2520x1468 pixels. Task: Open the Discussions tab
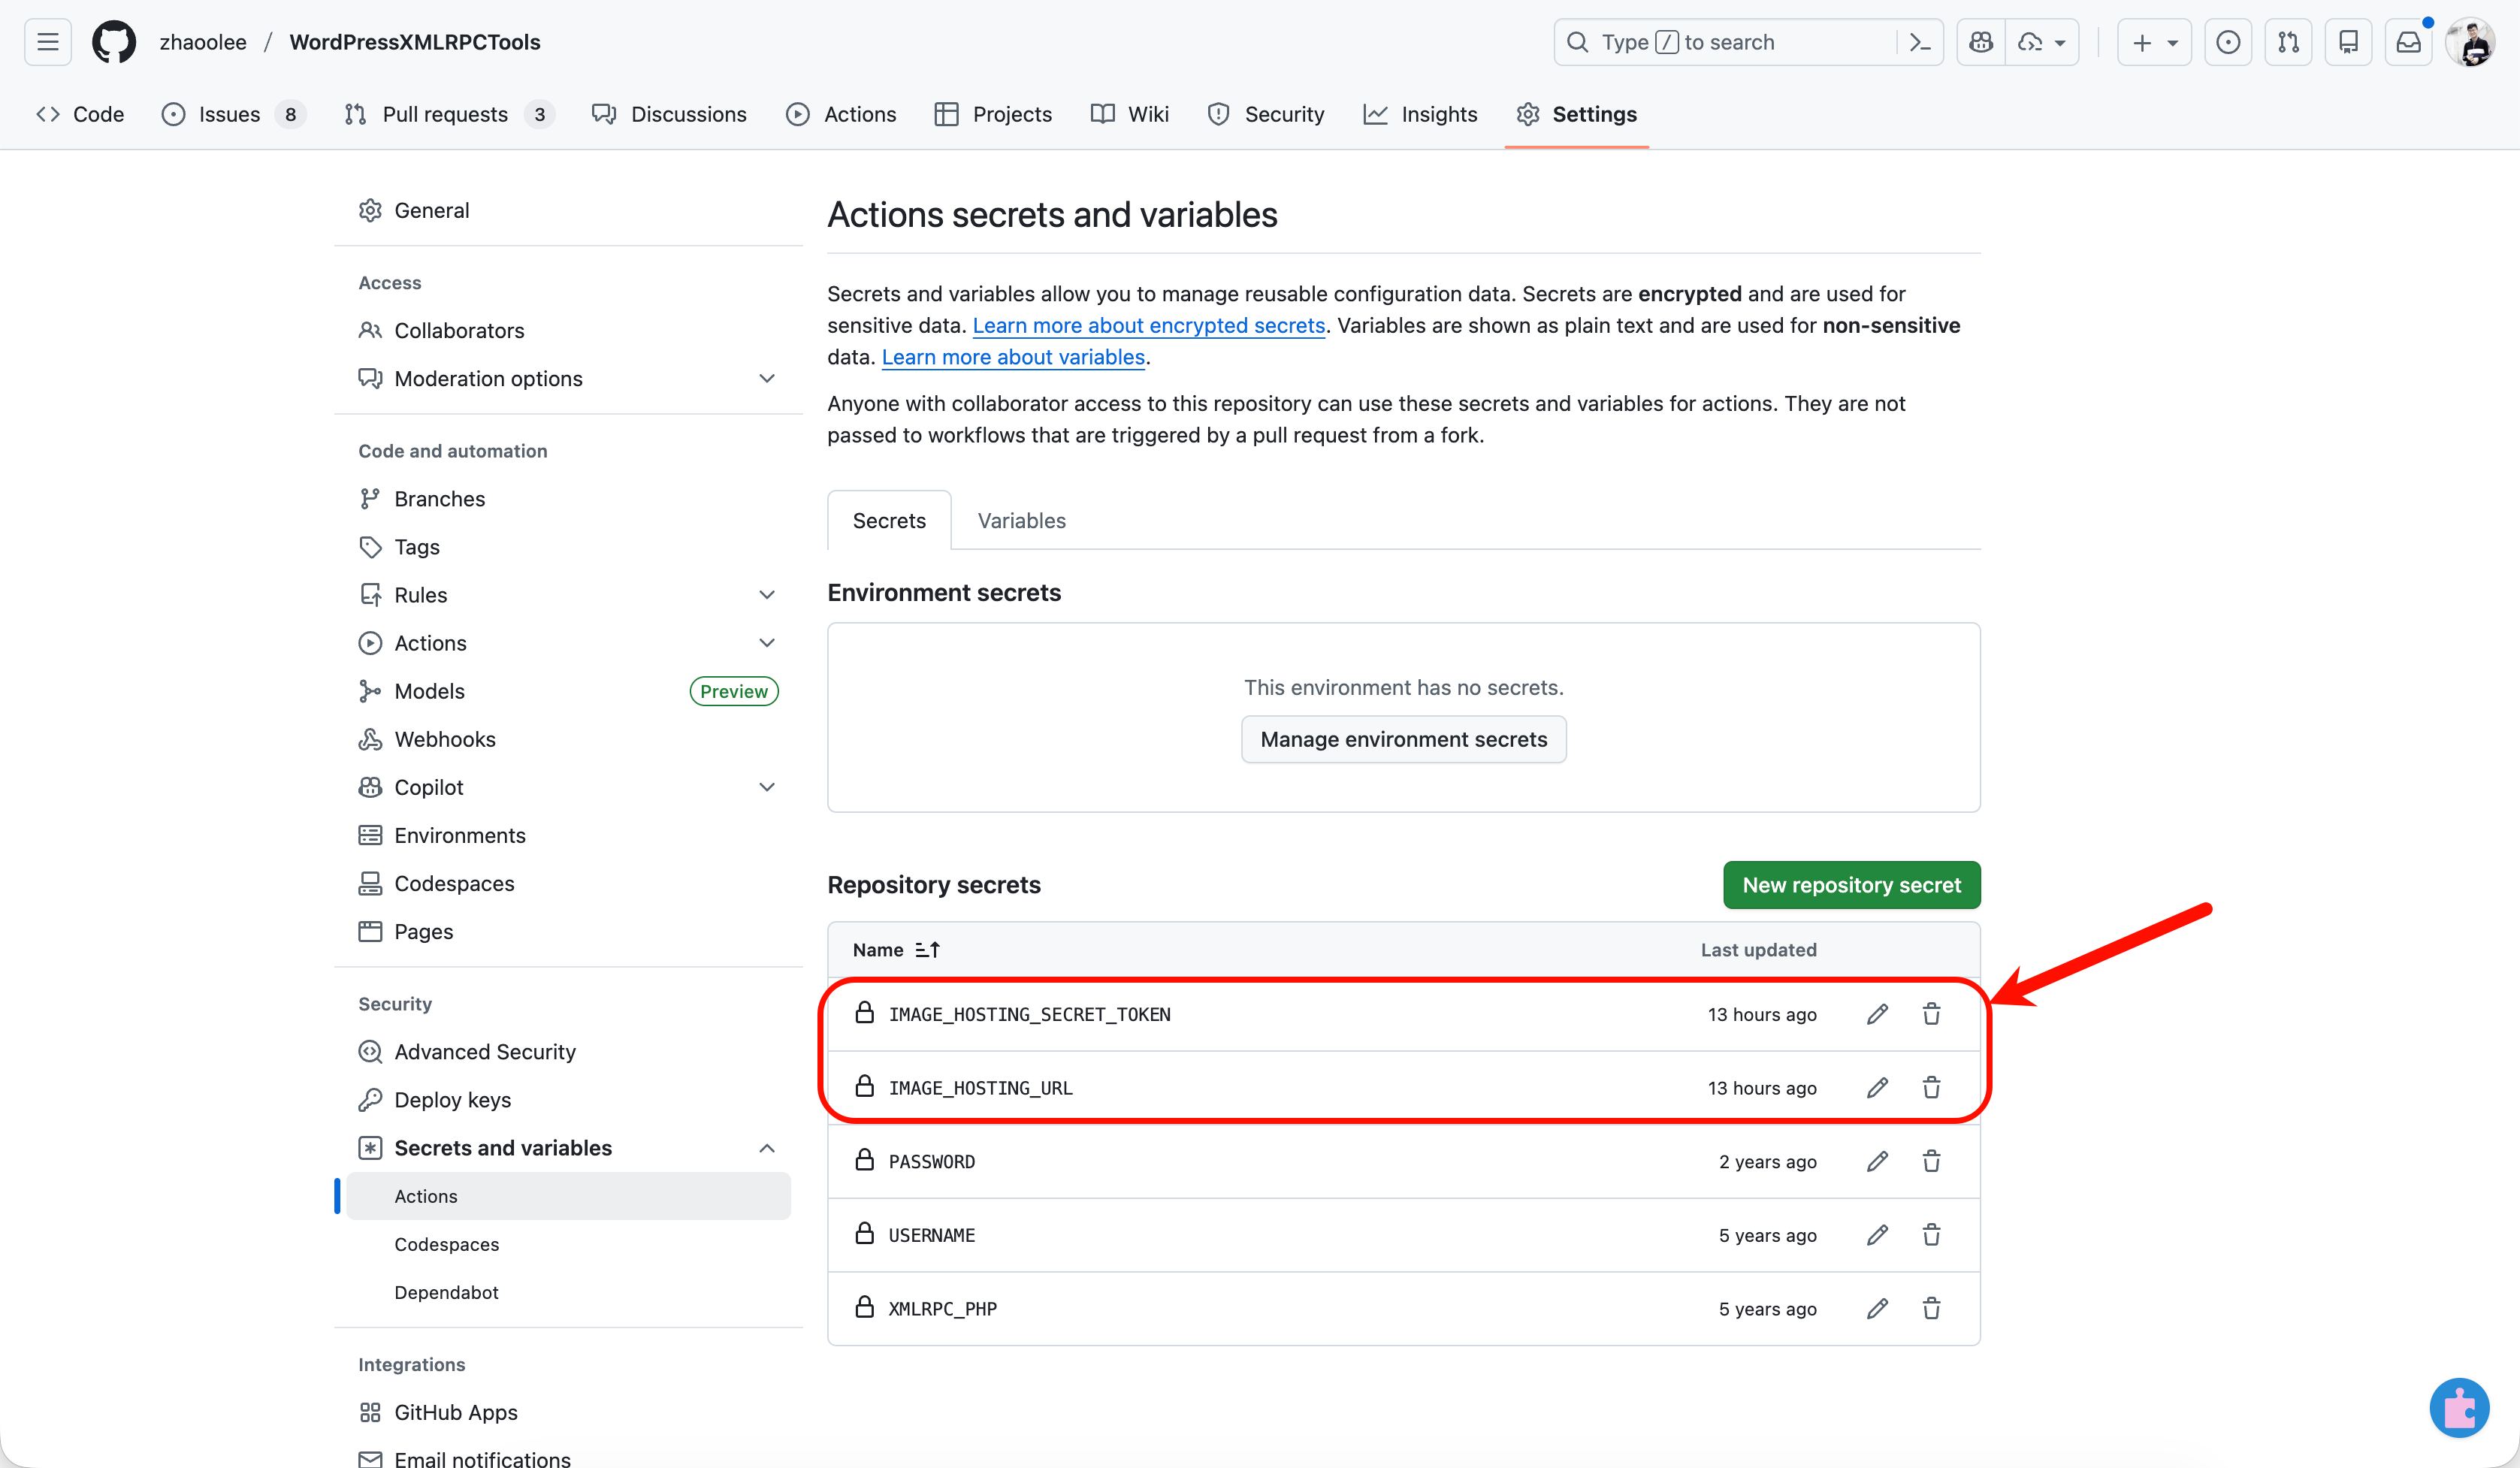[669, 114]
